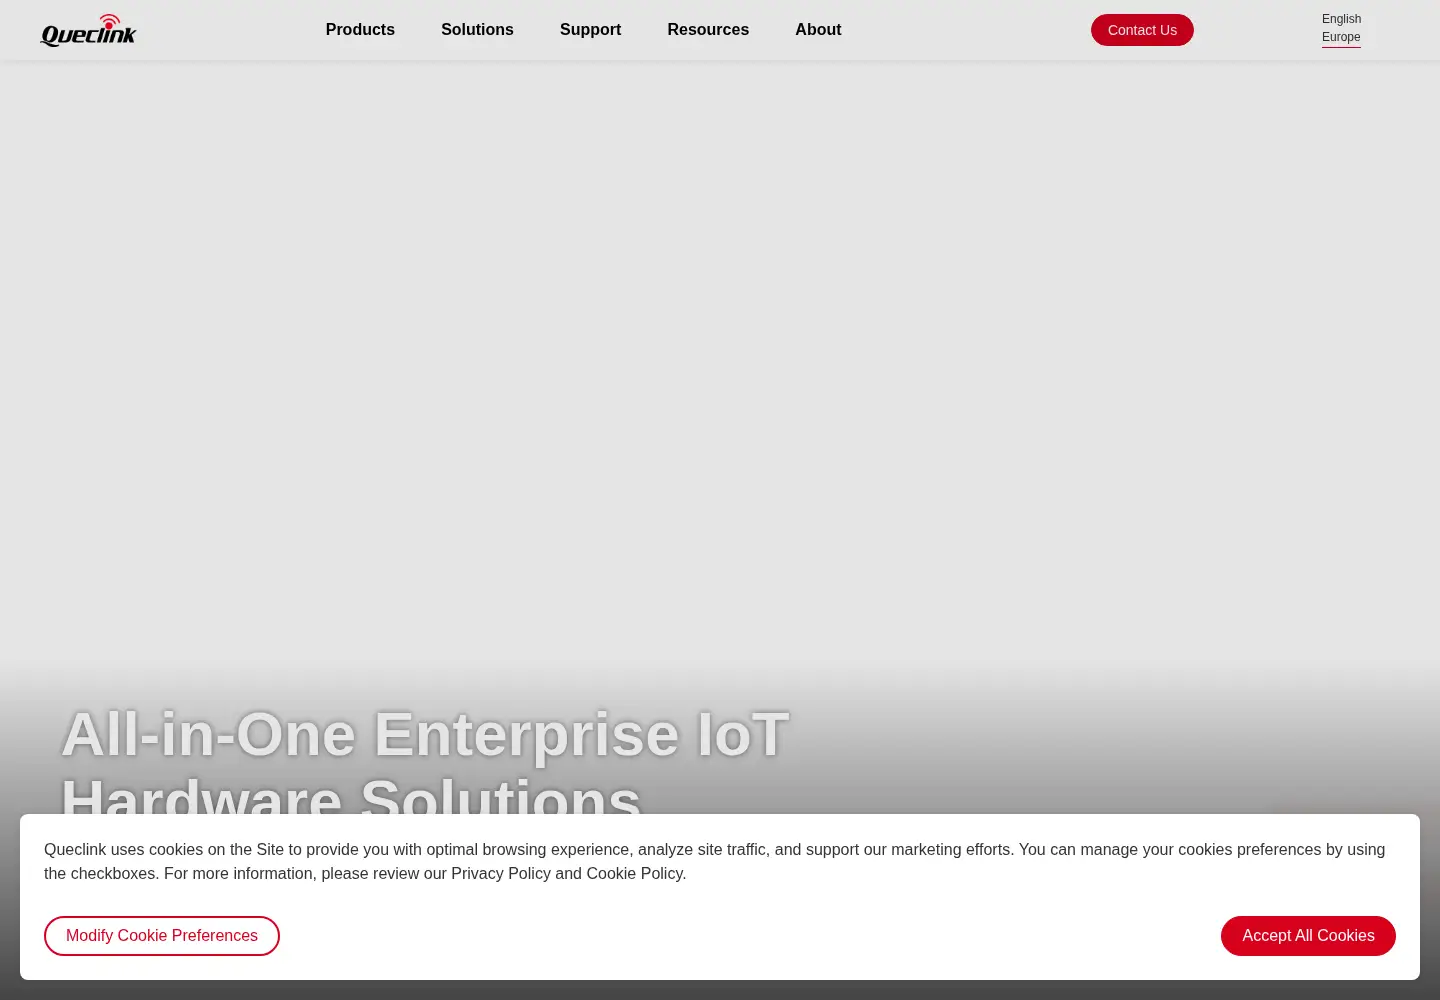Click the Queclink logo
This screenshot has width=1440, height=1000.
pyautogui.click(x=88, y=30)
